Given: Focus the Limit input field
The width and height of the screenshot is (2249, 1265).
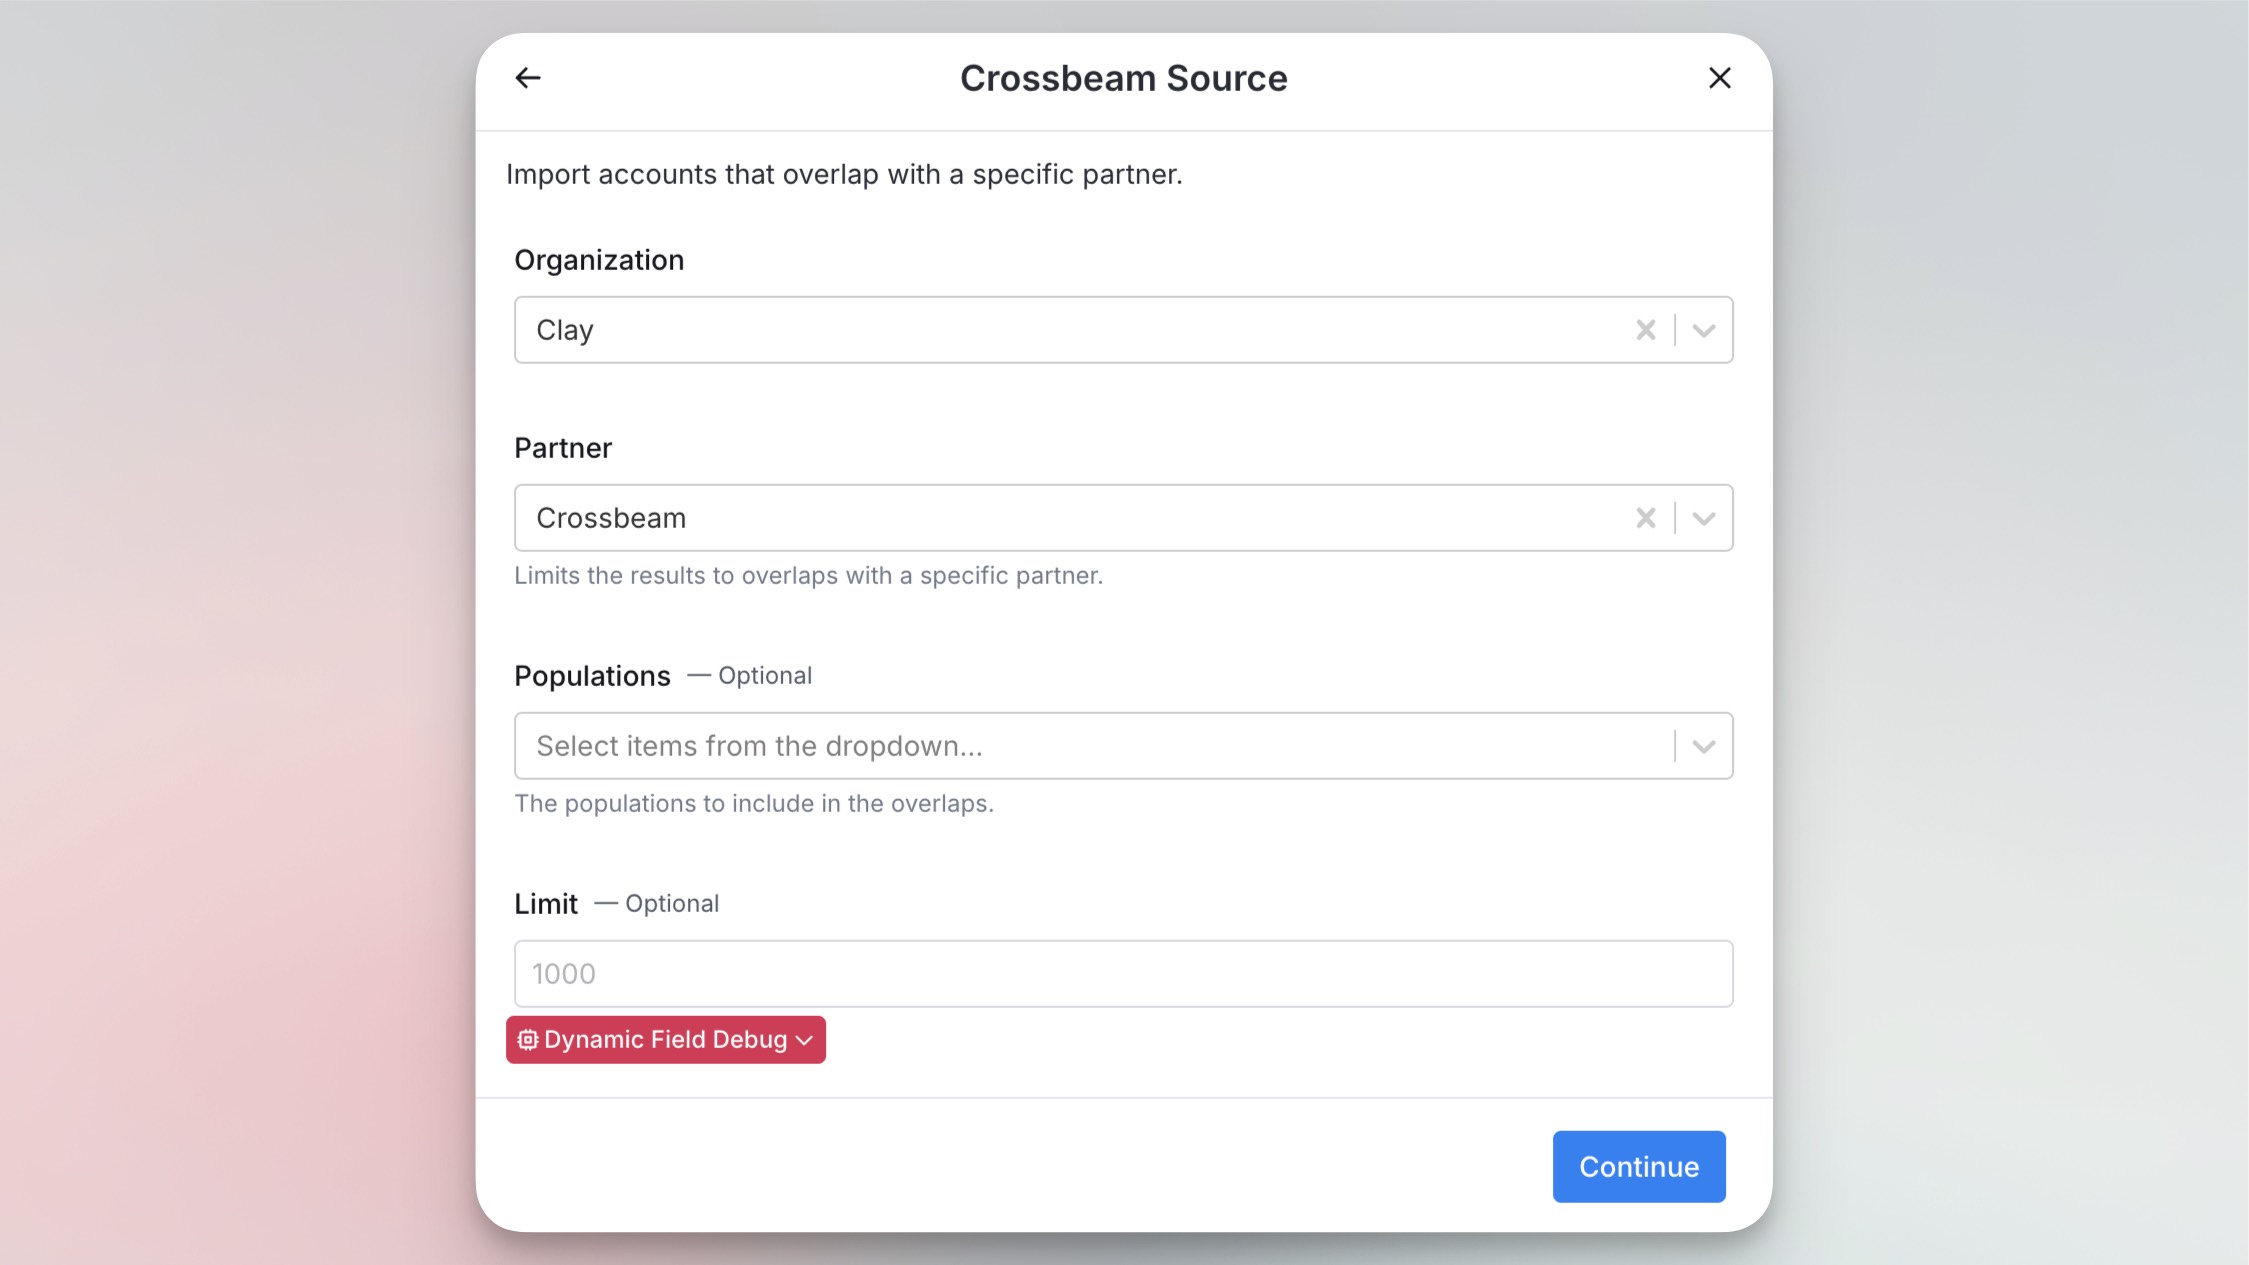Looking at the screenshot, I should pyautogui.click(x=1122, y=973).
